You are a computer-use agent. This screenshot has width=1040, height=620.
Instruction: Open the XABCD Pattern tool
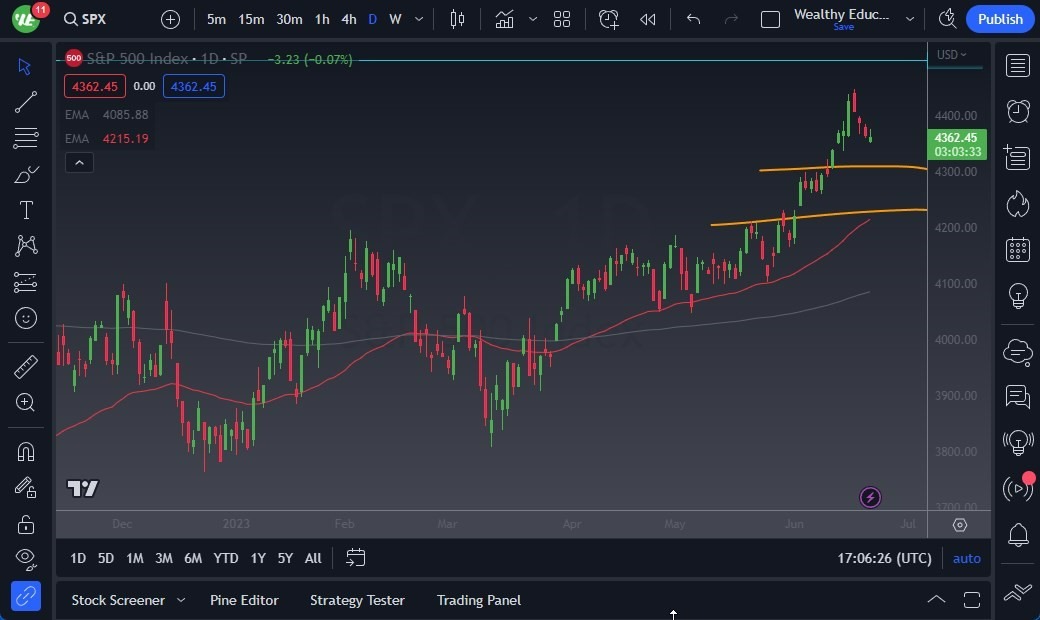(x=26, y=246)
